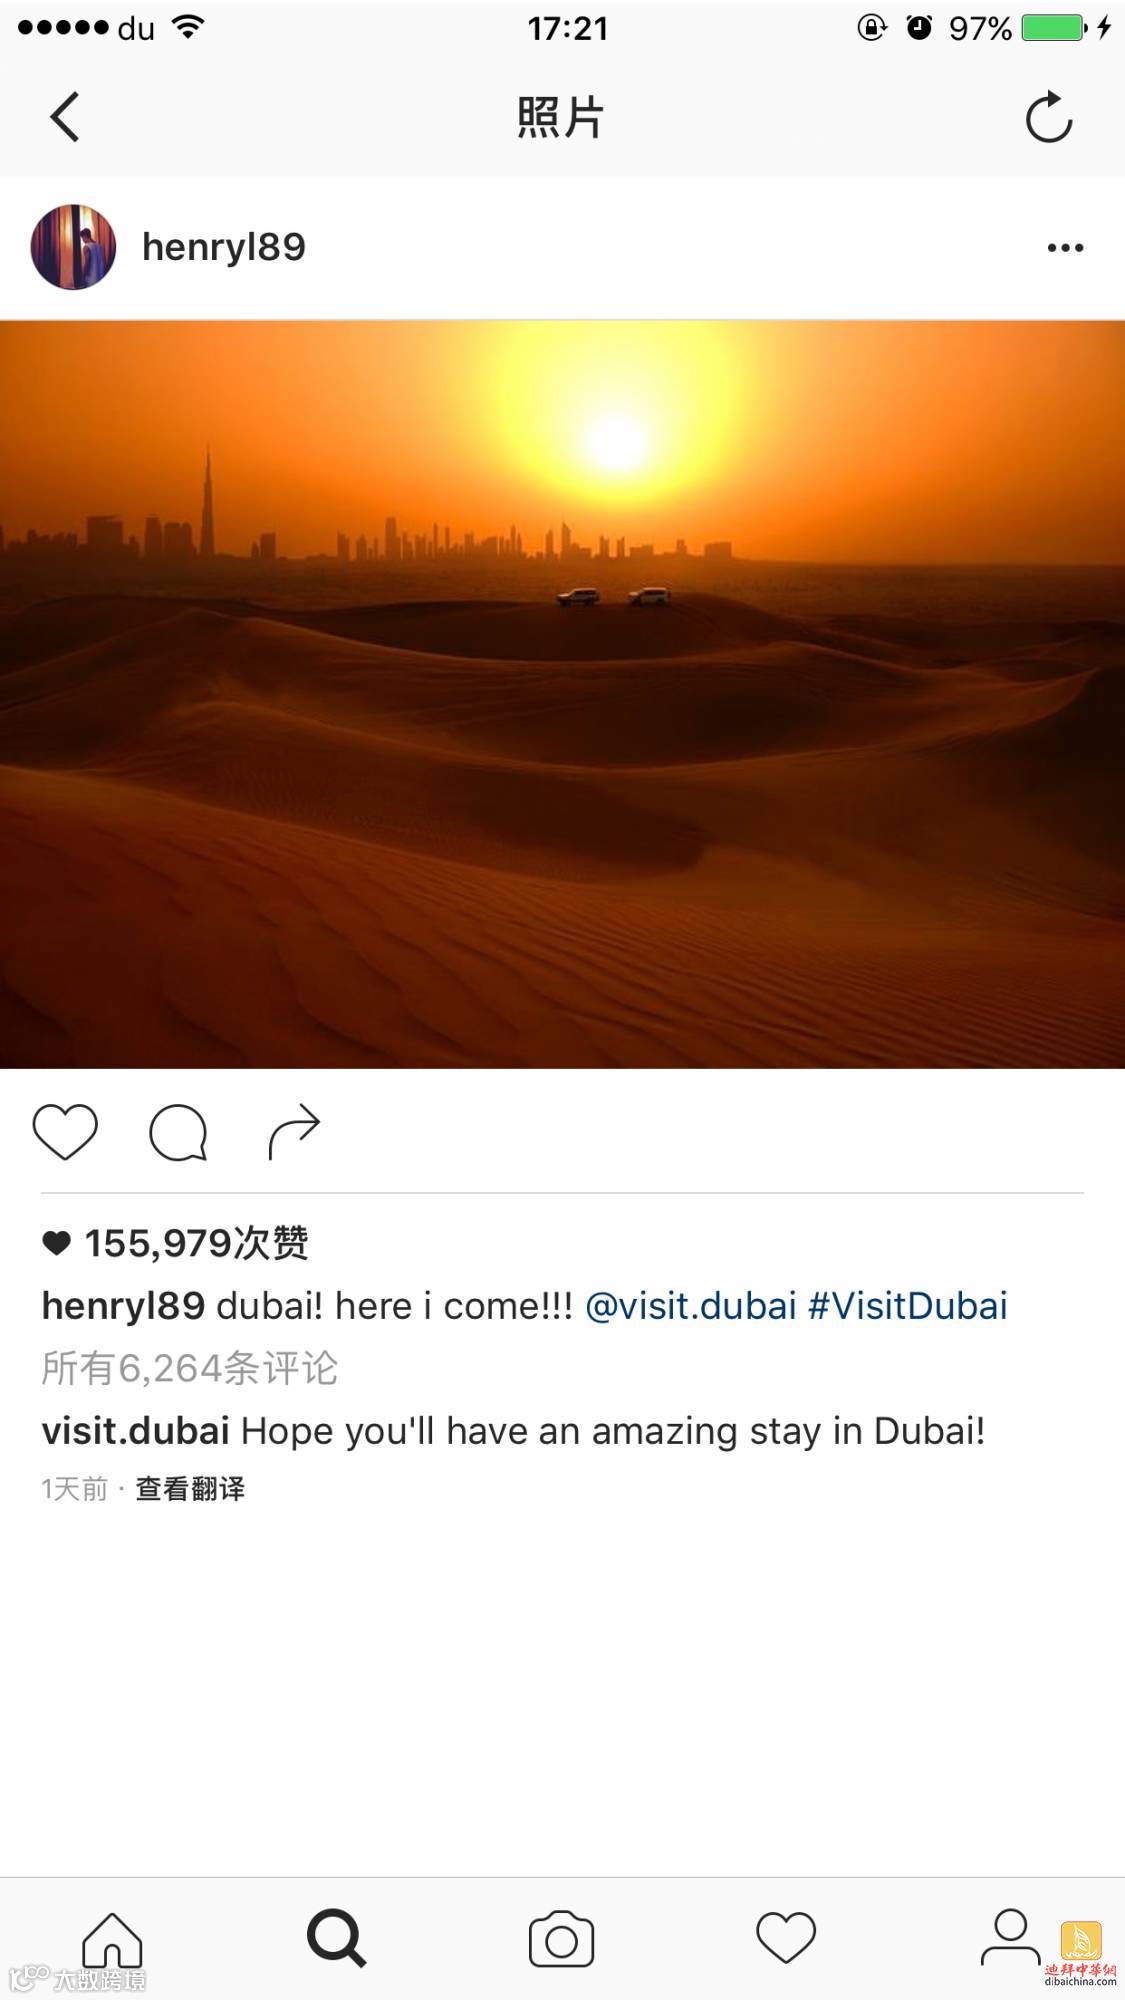Open the three-dot post options menu
Screen dimensions: 1125x2000
pos(1065,248)
